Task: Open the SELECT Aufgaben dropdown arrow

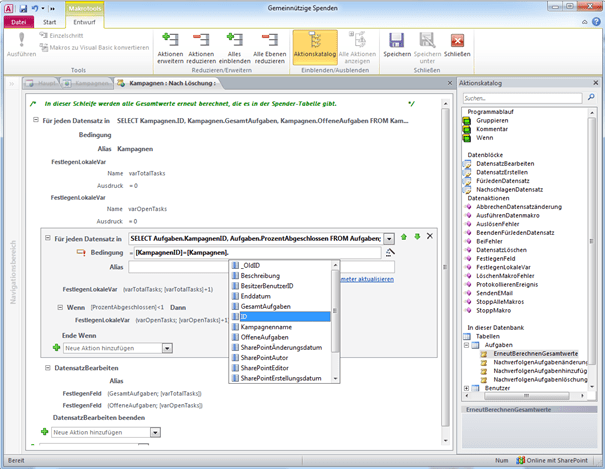Action: click(x=389, y=239)
